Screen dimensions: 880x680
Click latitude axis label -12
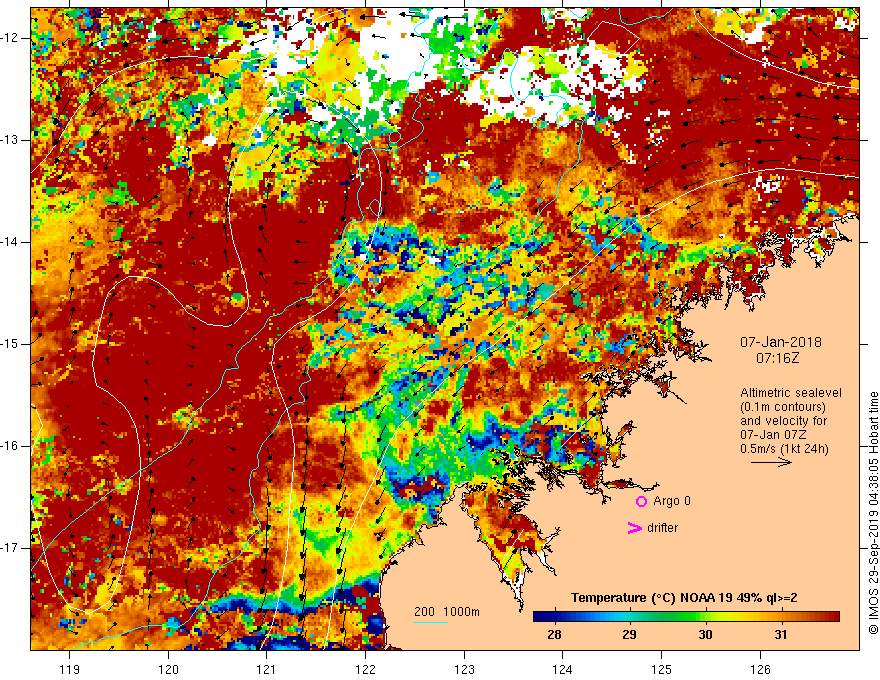coord(11,38)
